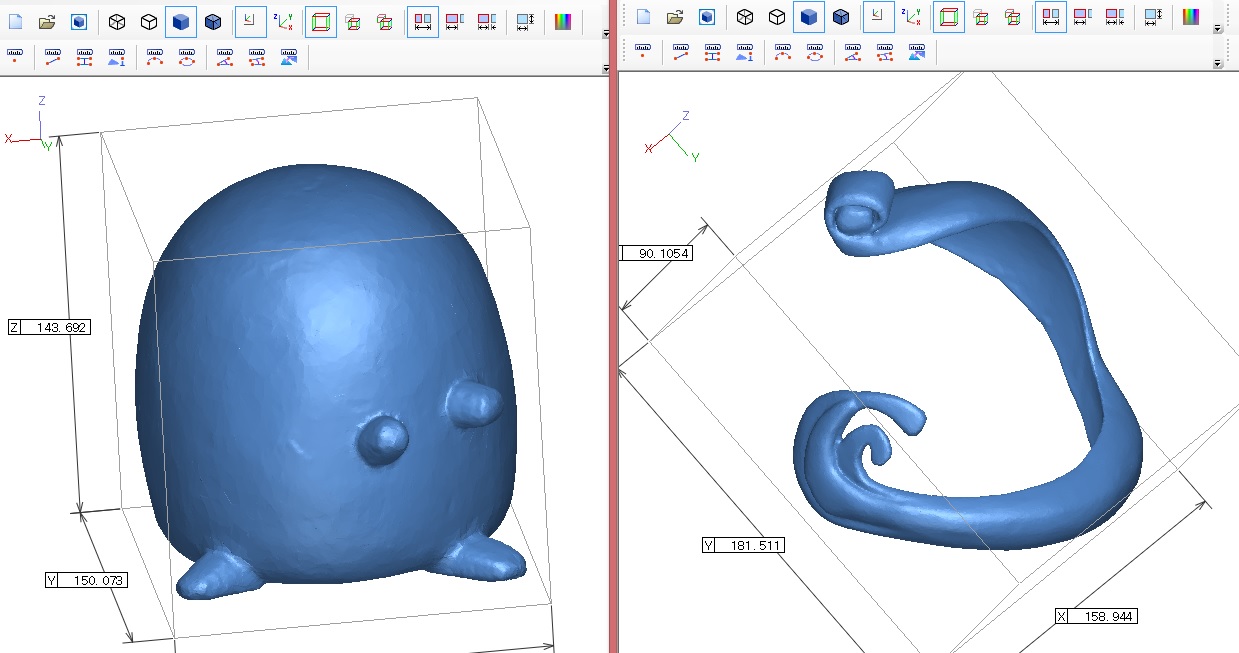This screenshot has width=1239, height=653.
Task: Click second small double-box icon in penguin window
Action: click(385, 21)
